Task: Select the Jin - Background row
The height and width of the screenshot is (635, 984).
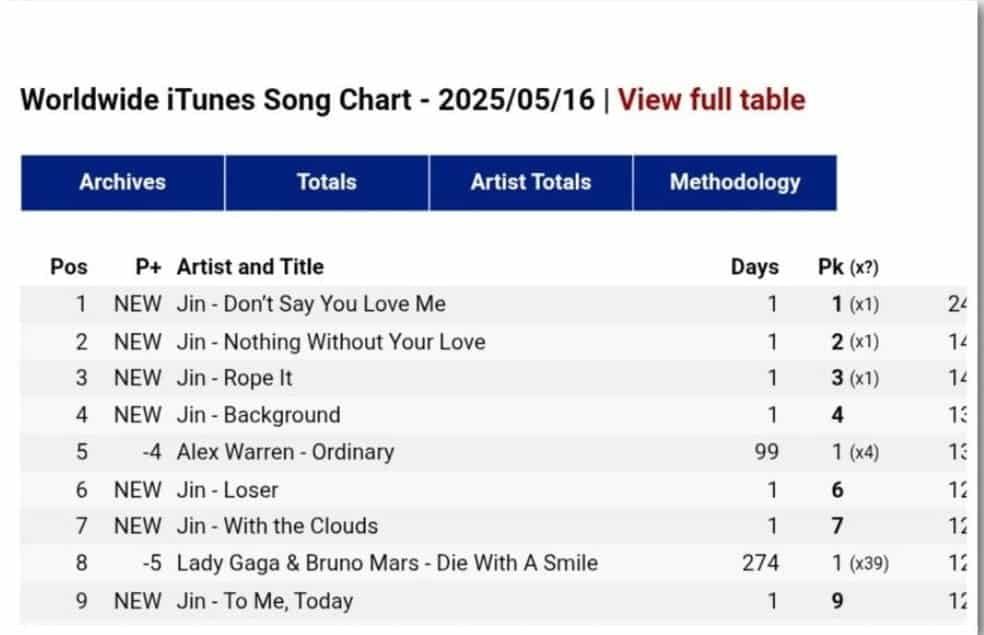Action: click(258, 415)
